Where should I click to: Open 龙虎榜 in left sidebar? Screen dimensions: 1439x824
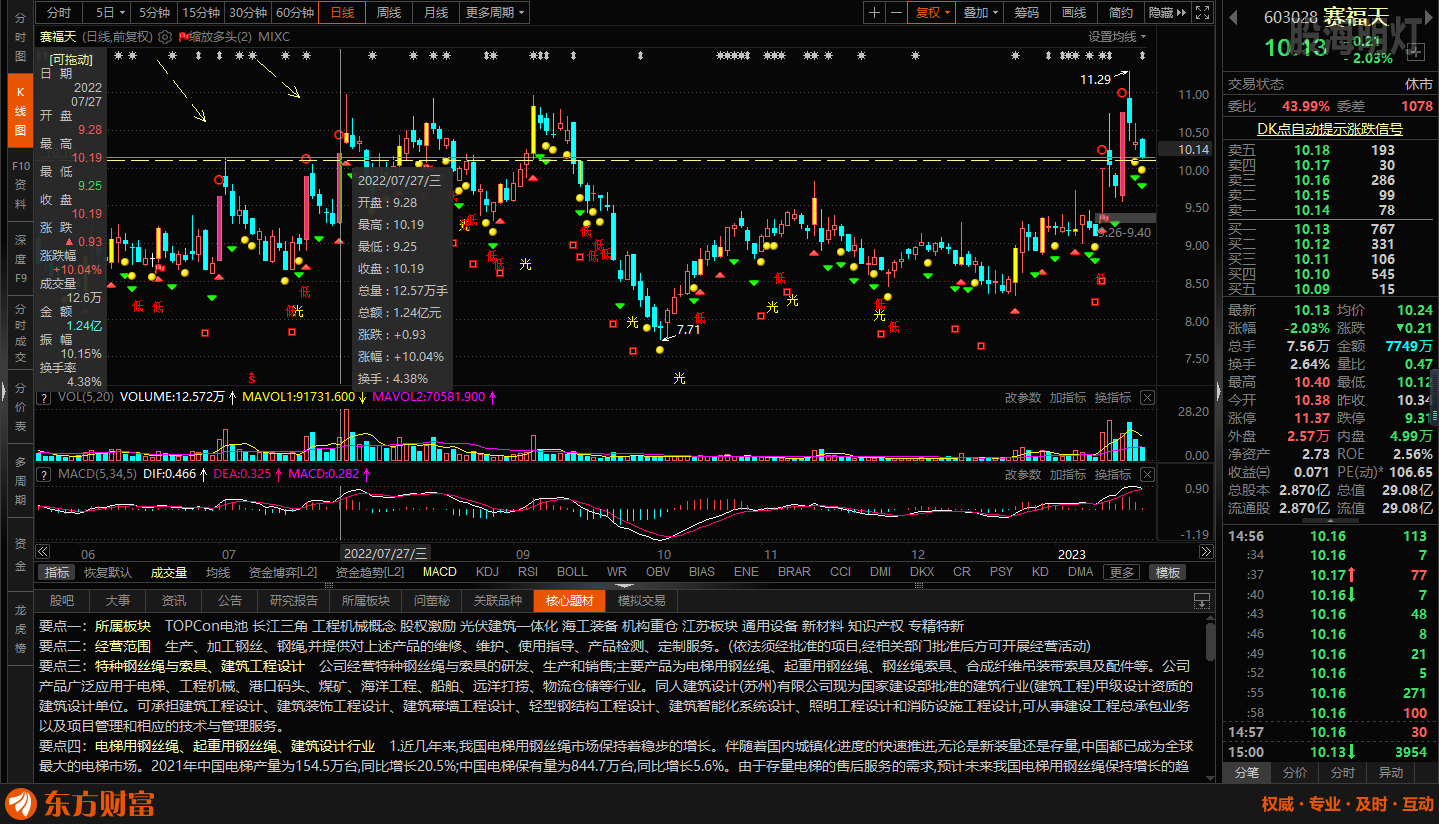(20, 628)
